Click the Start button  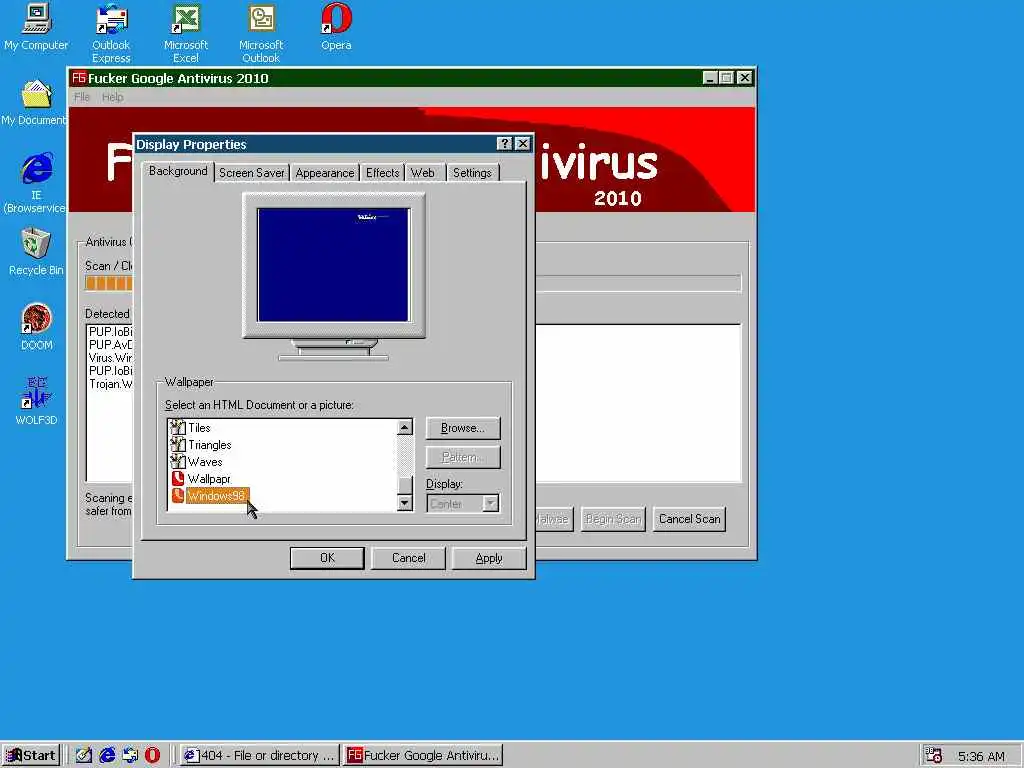31,756
